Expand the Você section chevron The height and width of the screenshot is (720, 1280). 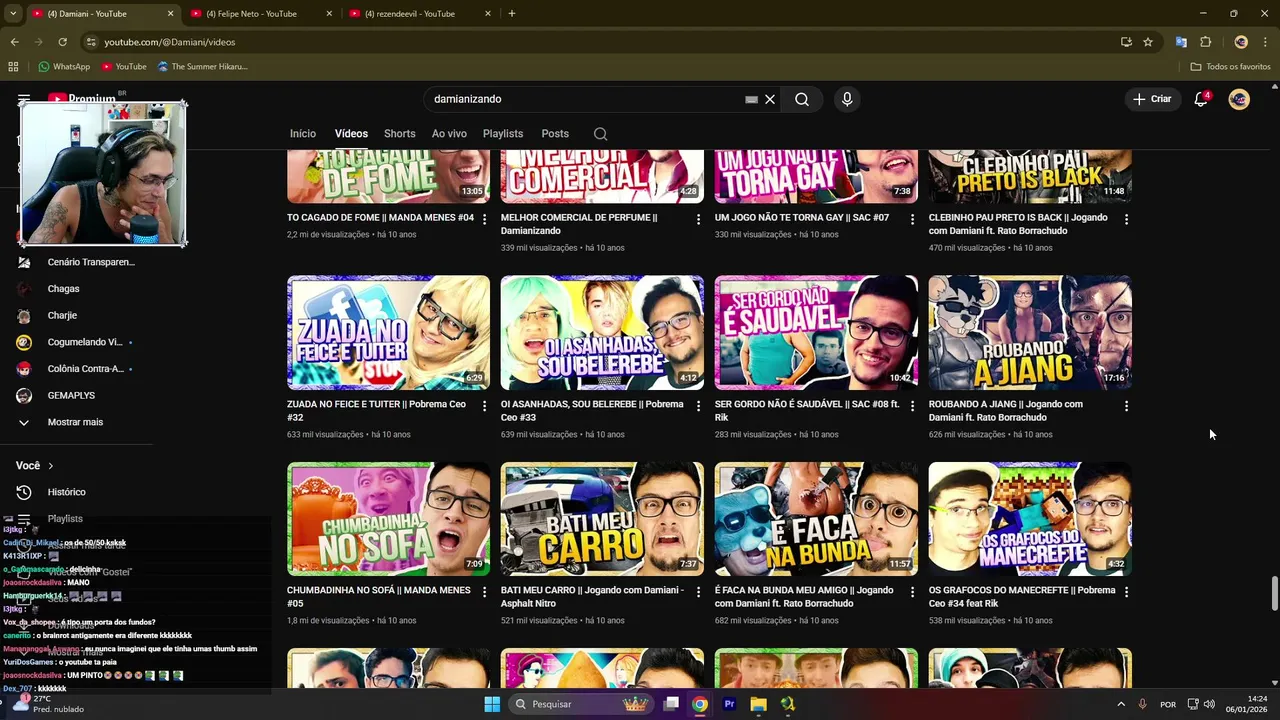pyautogui.click(x=50, y=466)
